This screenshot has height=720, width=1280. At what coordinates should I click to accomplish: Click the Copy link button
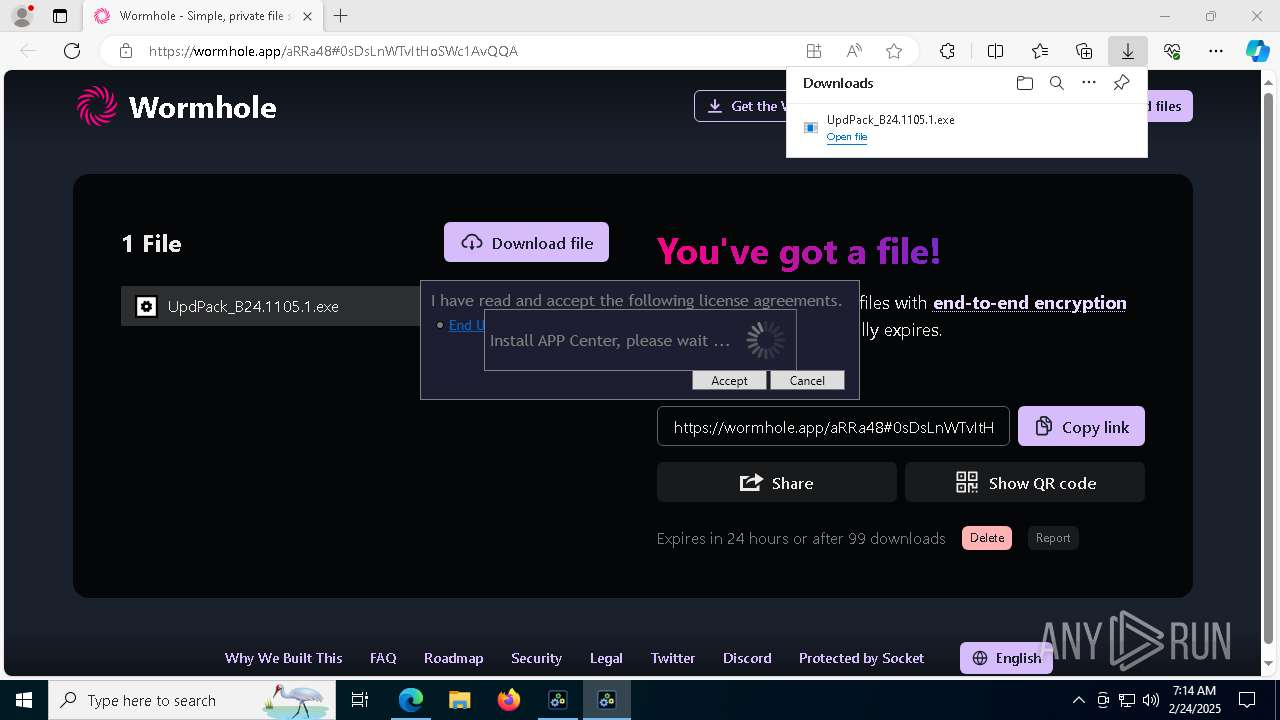click(x=1081, y=426)
